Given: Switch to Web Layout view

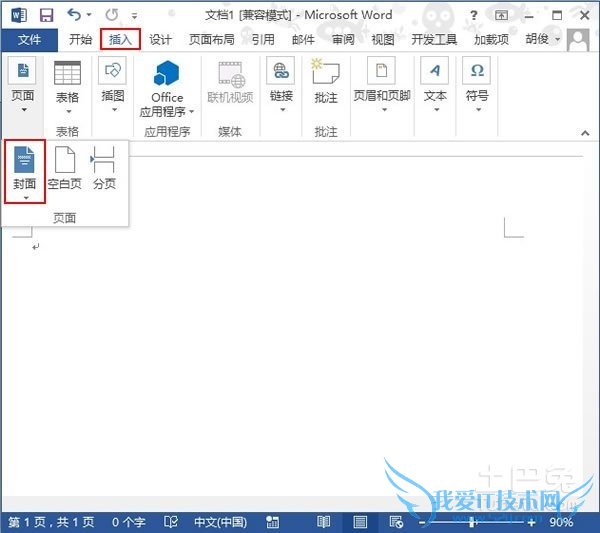Looking at the screenshot, I should pyautogui.click(x=396, y=522).
